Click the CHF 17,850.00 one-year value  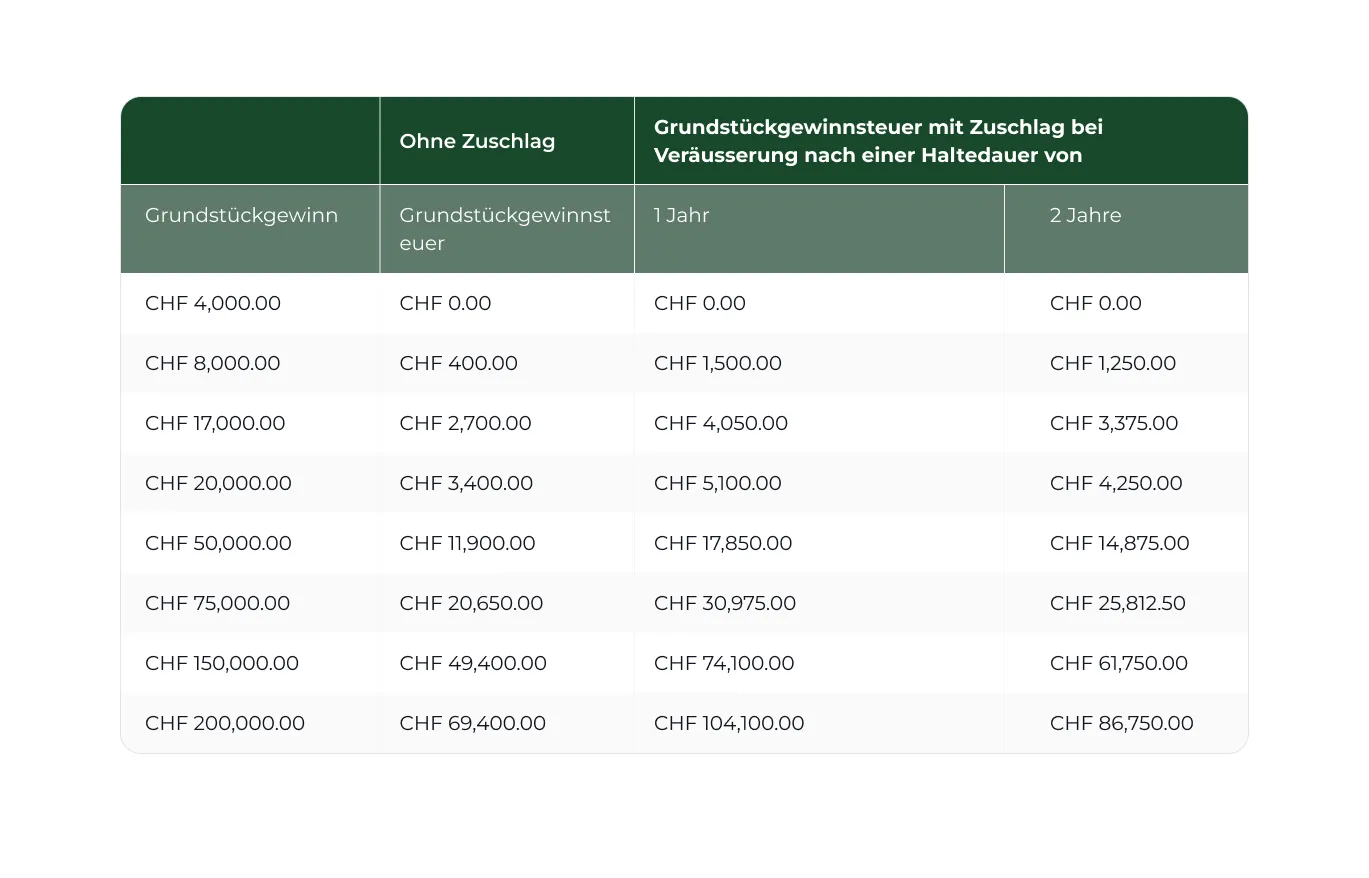tap(723, 543)
